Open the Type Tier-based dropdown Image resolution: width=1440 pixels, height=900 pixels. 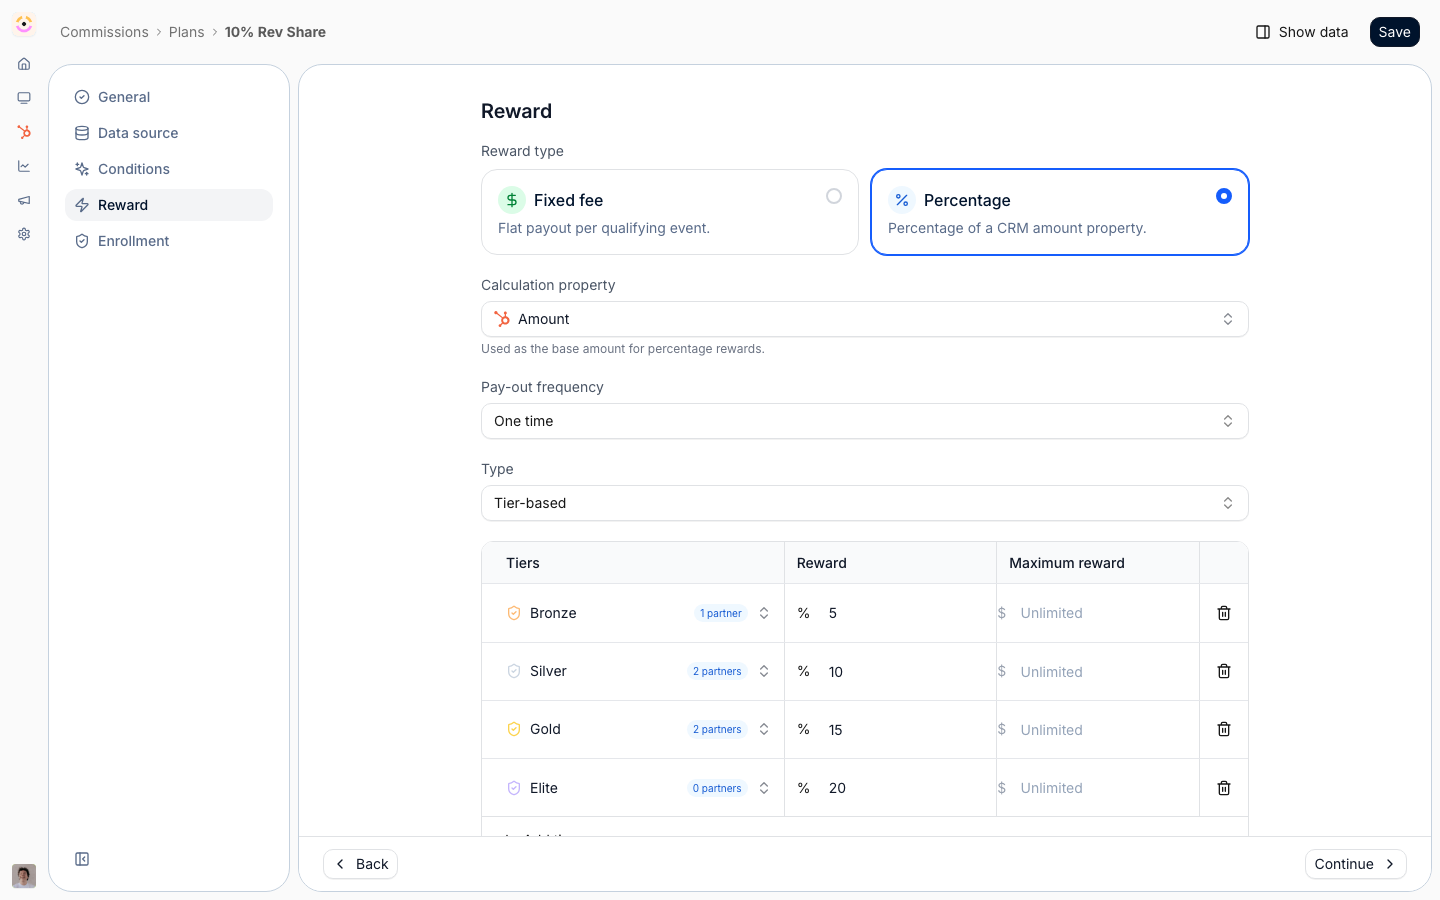tap(865, 503)
